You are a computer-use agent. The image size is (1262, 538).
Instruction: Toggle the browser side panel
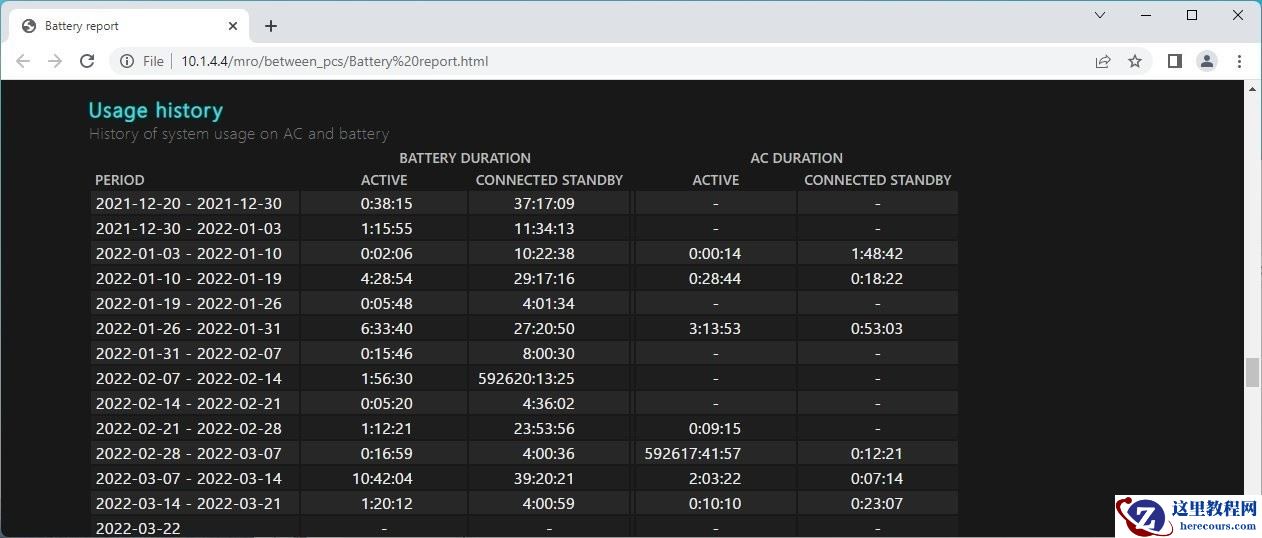pos(1175,61)
